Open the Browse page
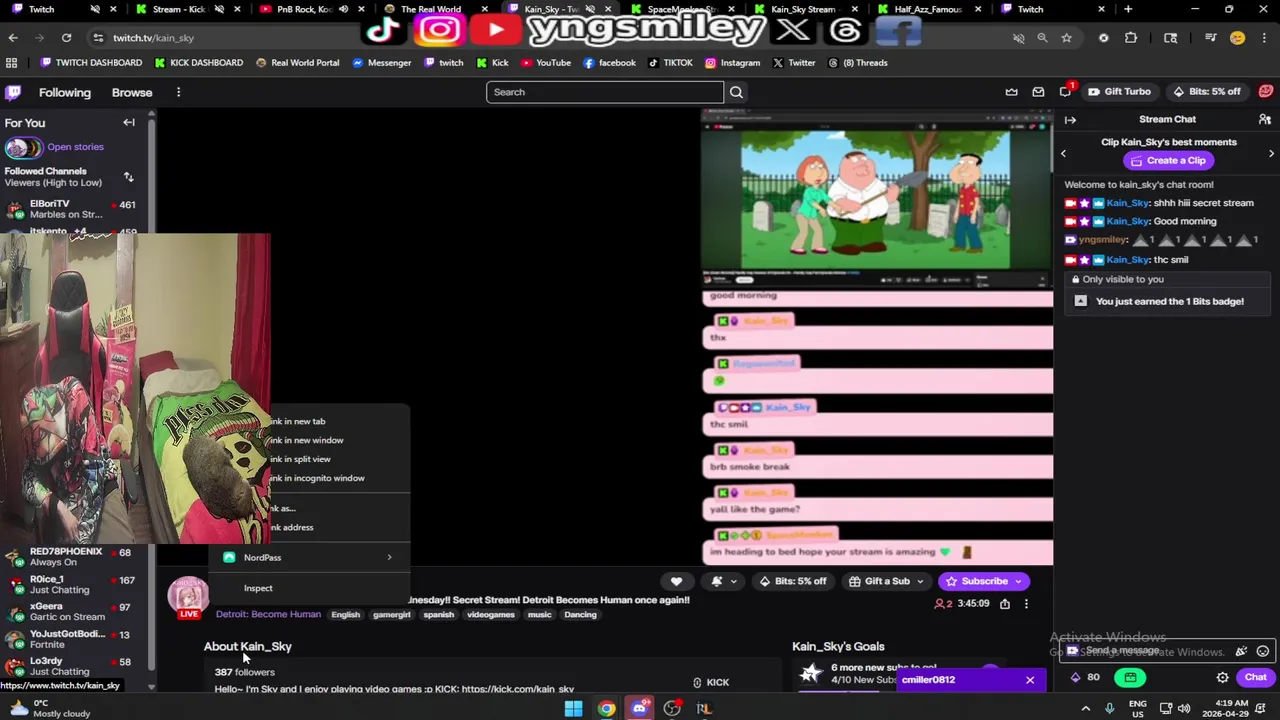Image resolution: width=1280 pixels, height=720 pixels. pyautogui.click(x=132, y=92)
